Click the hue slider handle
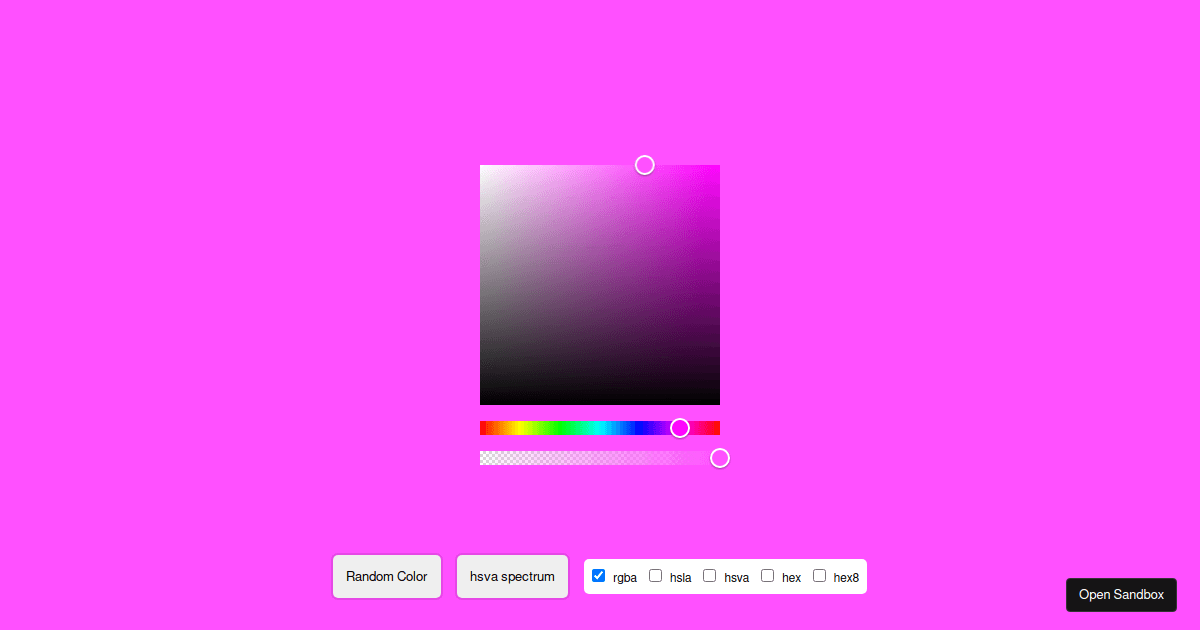 coord(680,427)
